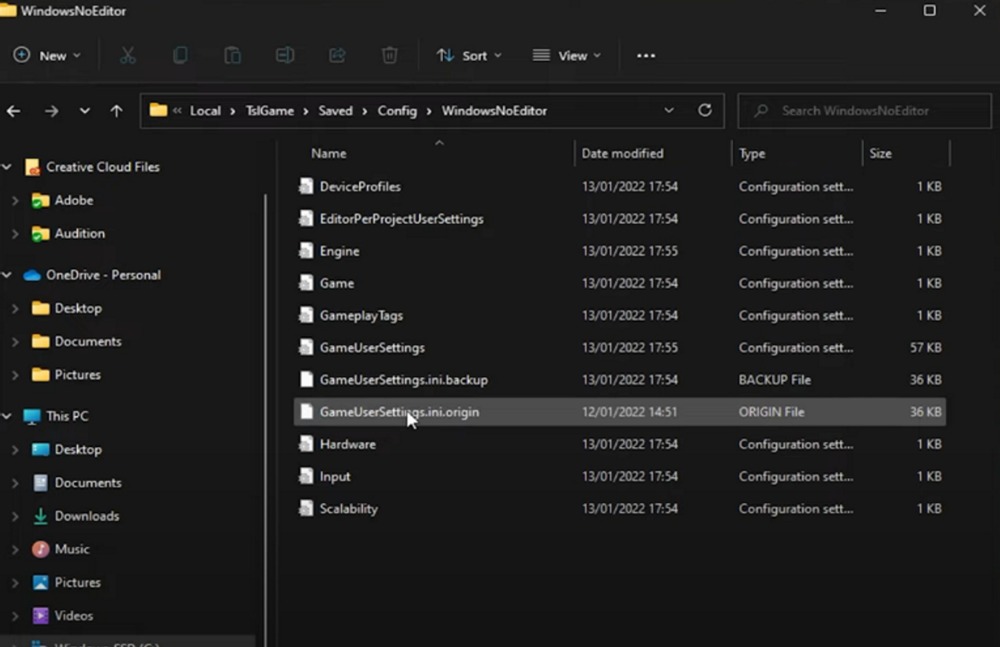Click Saved in the address breadcrumb

[335, 111]
